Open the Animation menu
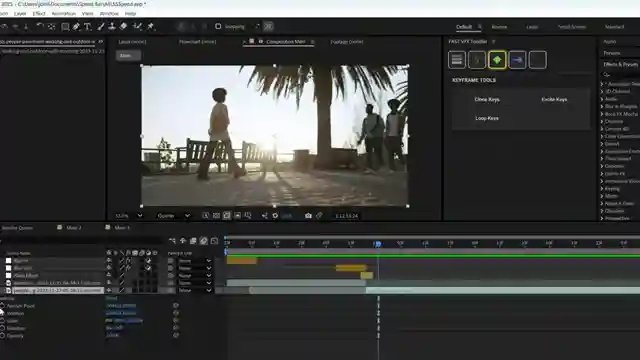640x360 pixels. tap(64, 13)
